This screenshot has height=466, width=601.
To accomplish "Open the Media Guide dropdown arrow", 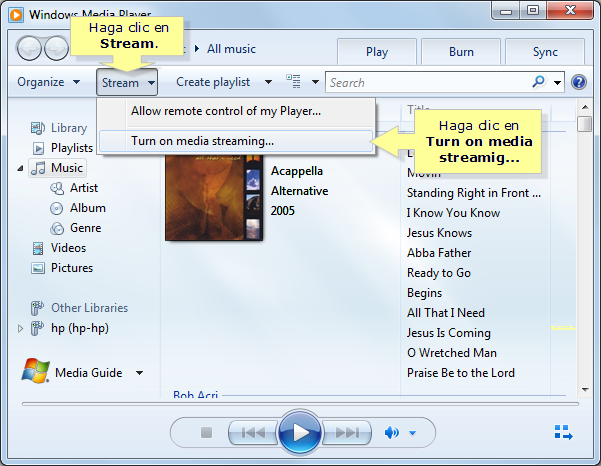I will click(140, 373).
